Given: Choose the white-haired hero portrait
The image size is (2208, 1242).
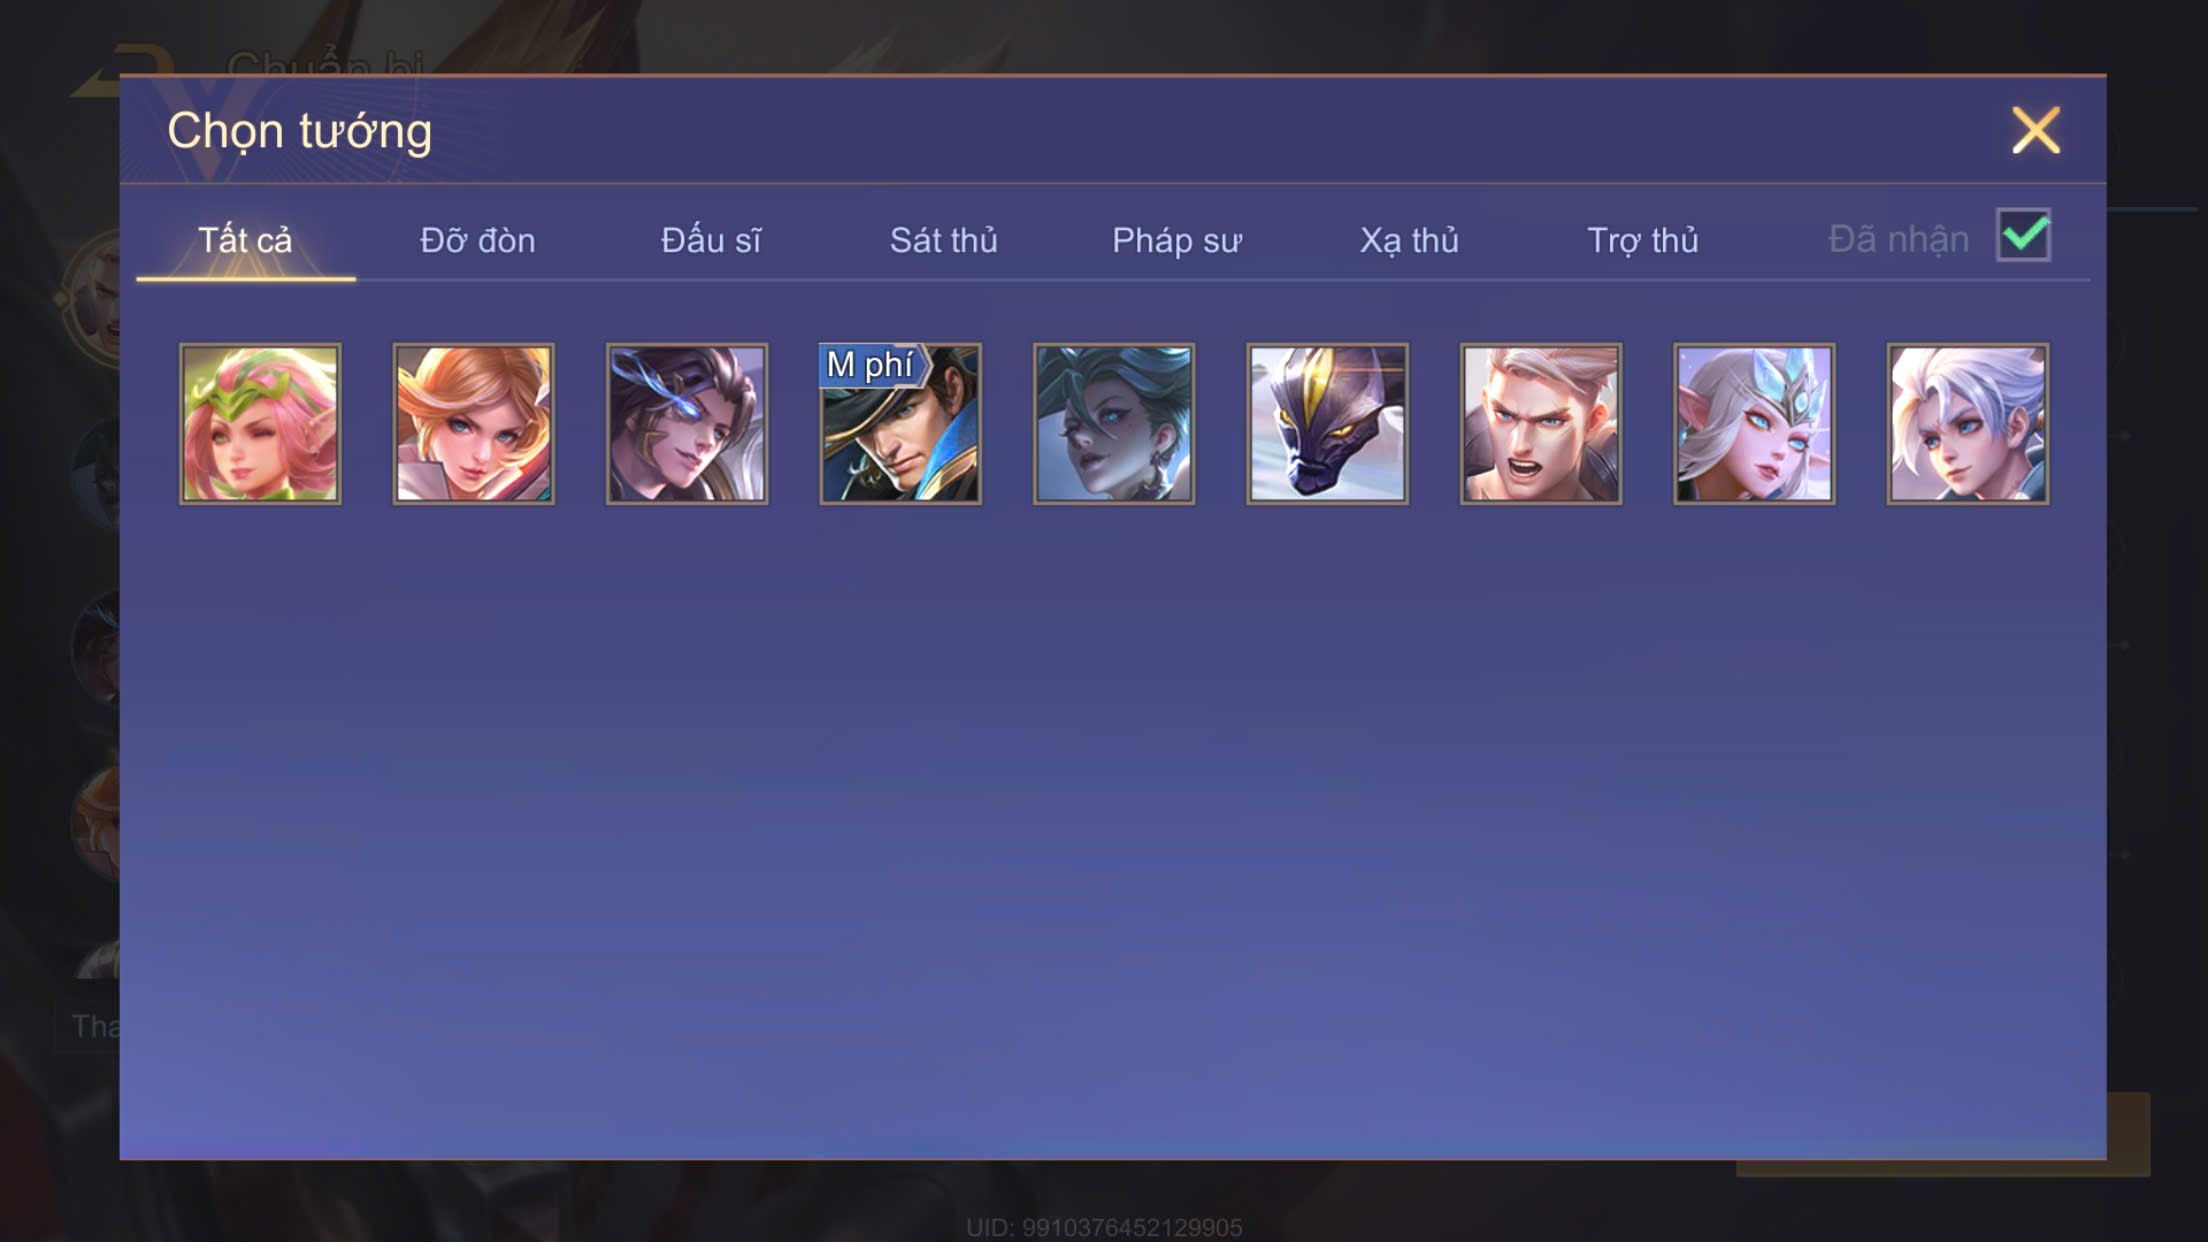Looking at the screenshot, I should [x=1968, y=424].
